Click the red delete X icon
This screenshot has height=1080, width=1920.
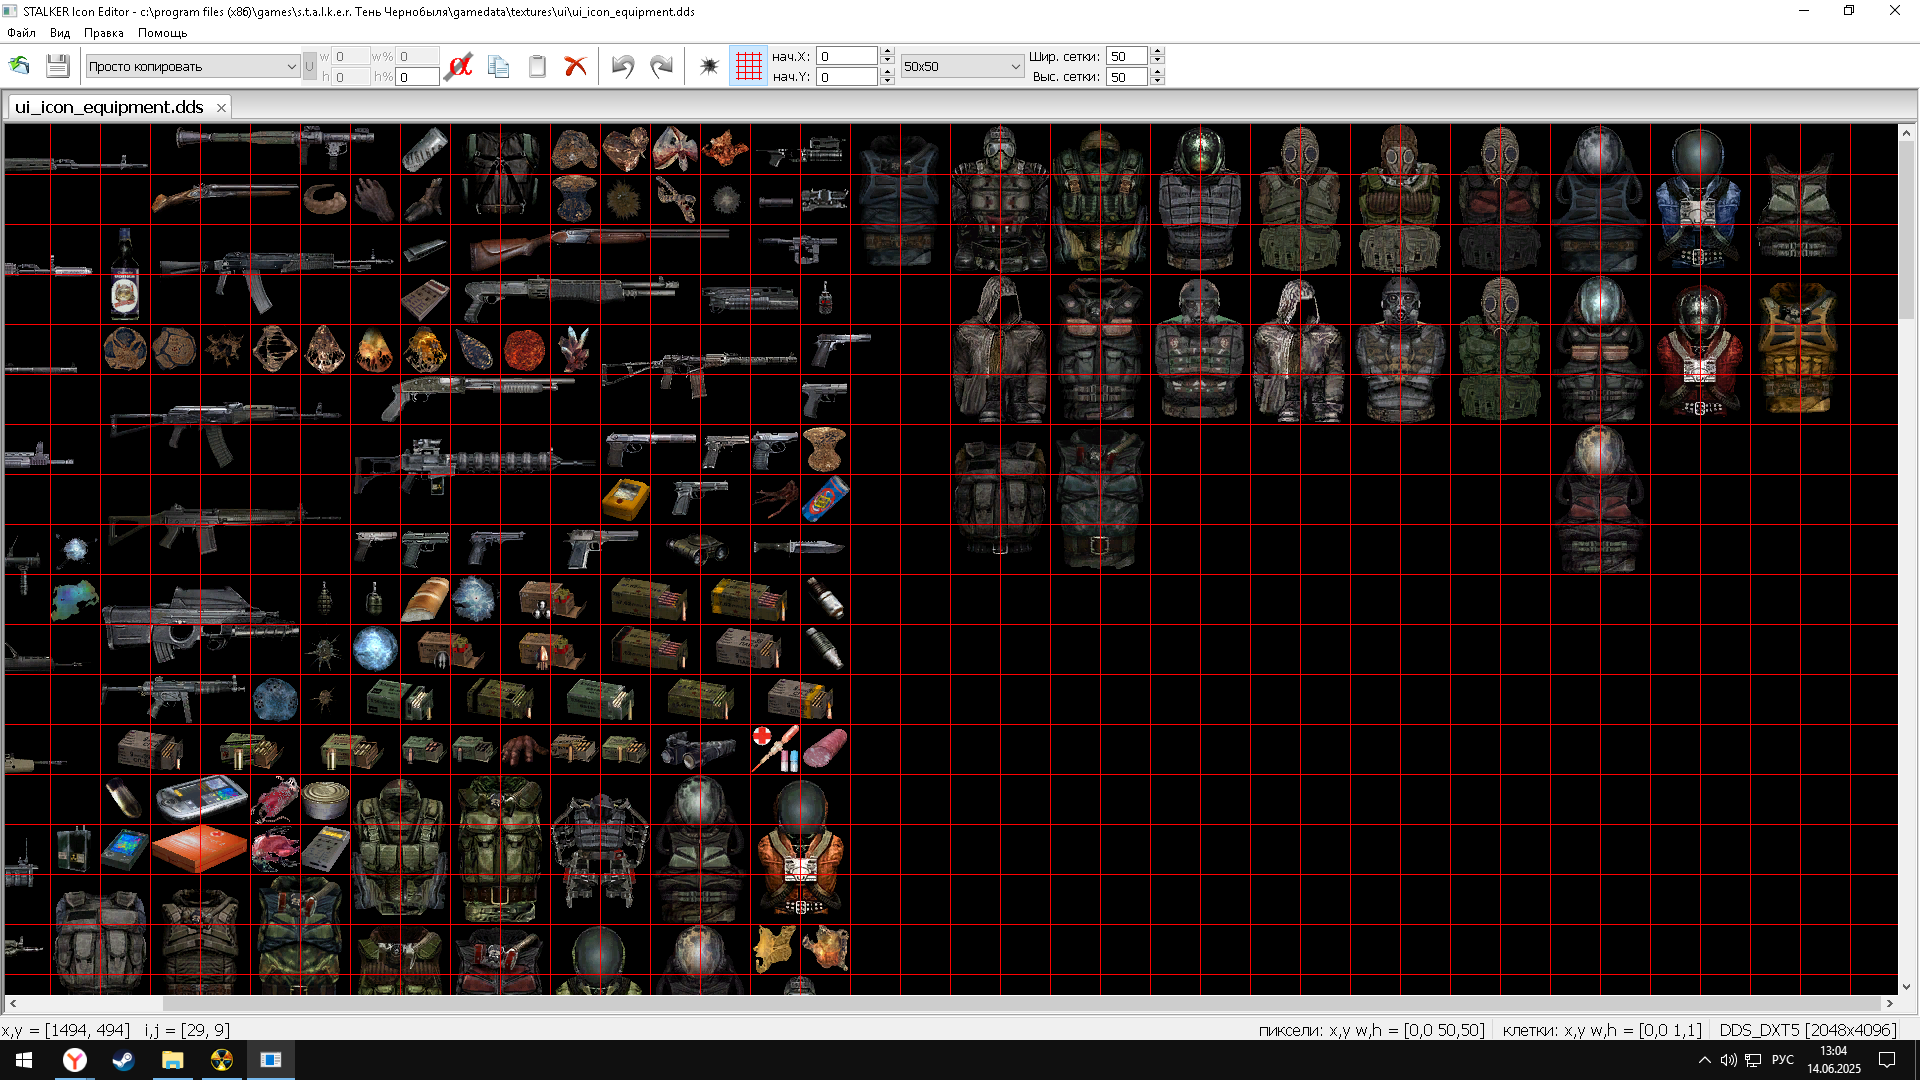click(575, 66)
